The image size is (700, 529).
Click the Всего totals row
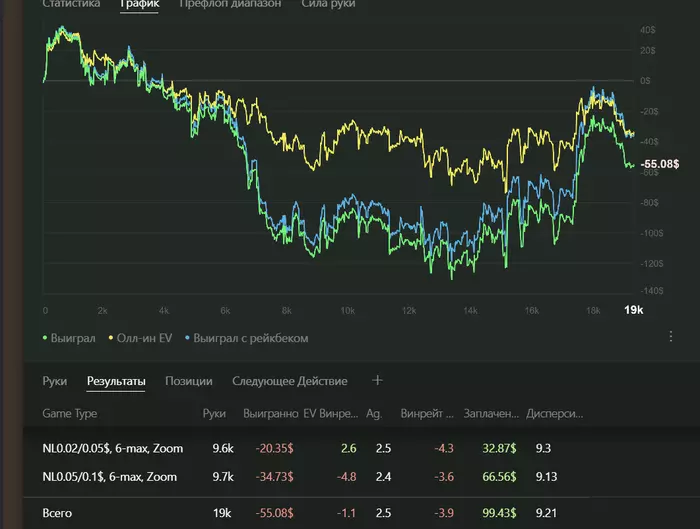[57, 512]
